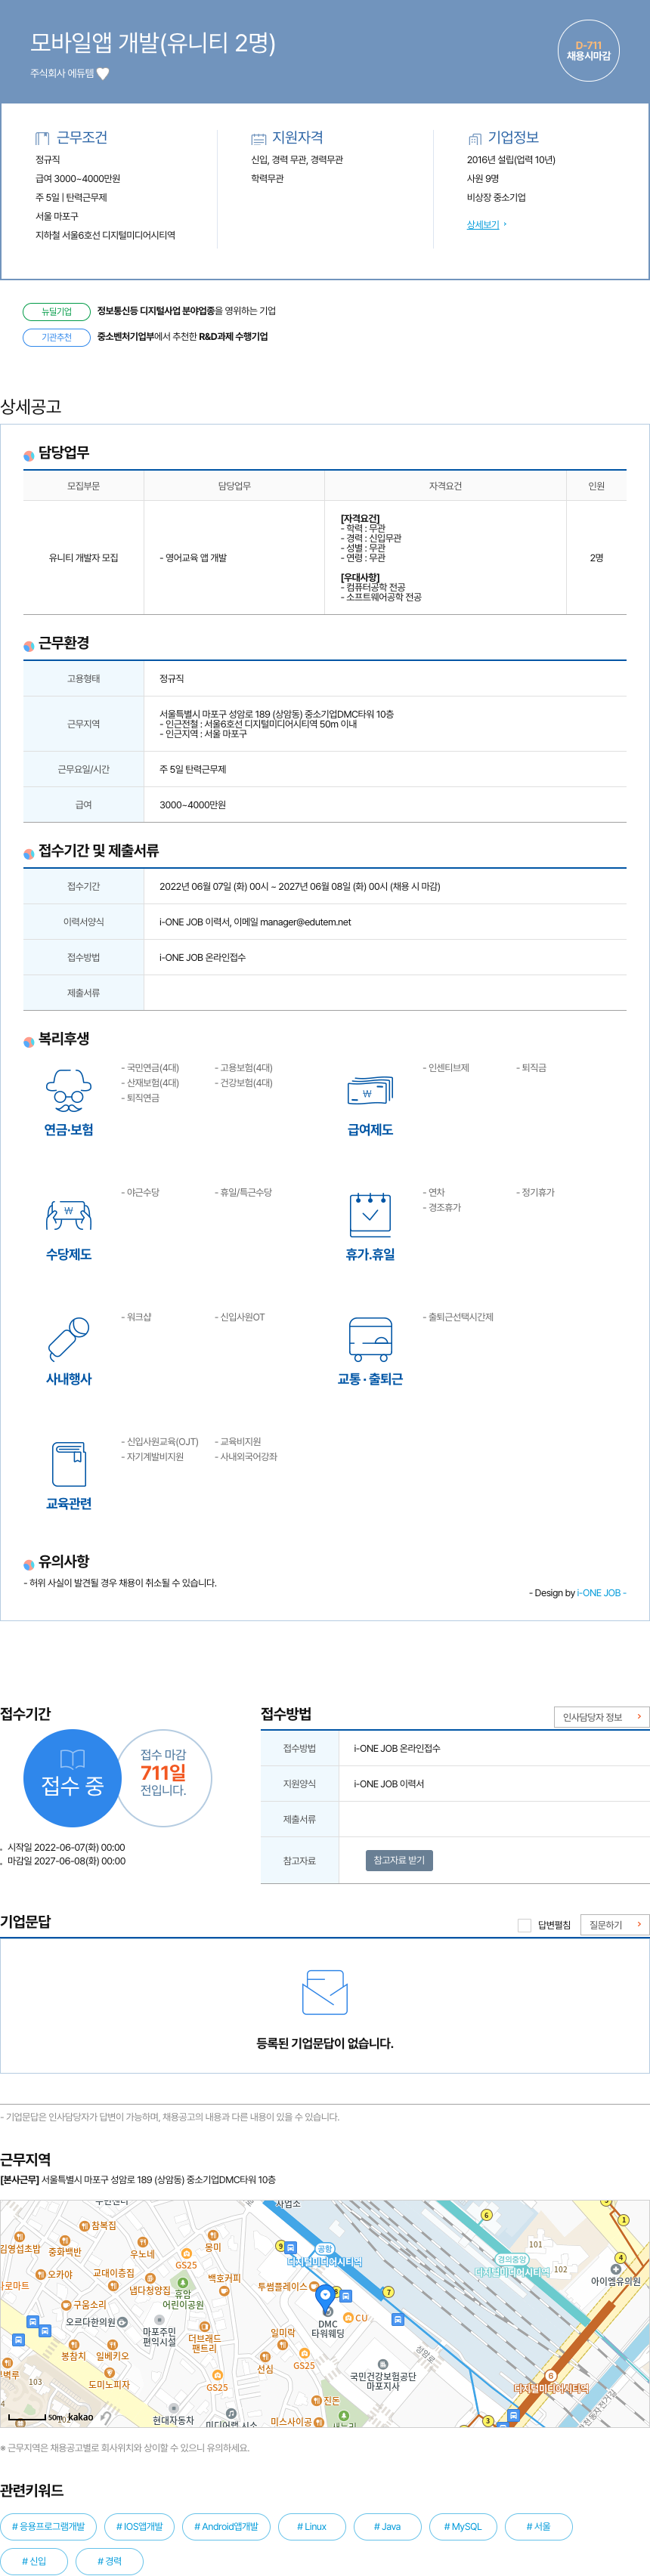650x2576 pixels.
Task: Click the 휴가.휴일 calendar icon
Action: tap(370, 1214)
